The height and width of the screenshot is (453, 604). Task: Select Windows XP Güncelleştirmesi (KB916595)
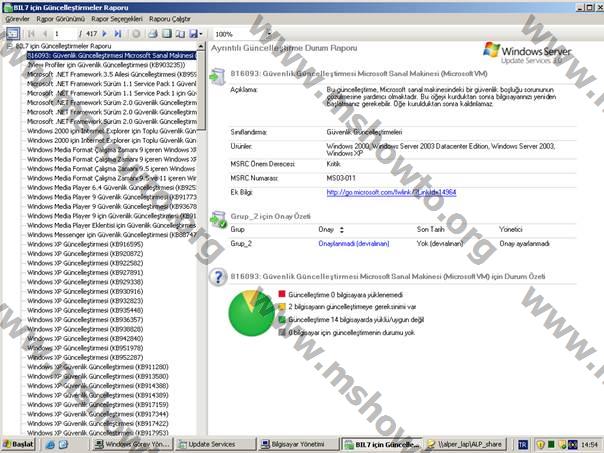[85, 244]
